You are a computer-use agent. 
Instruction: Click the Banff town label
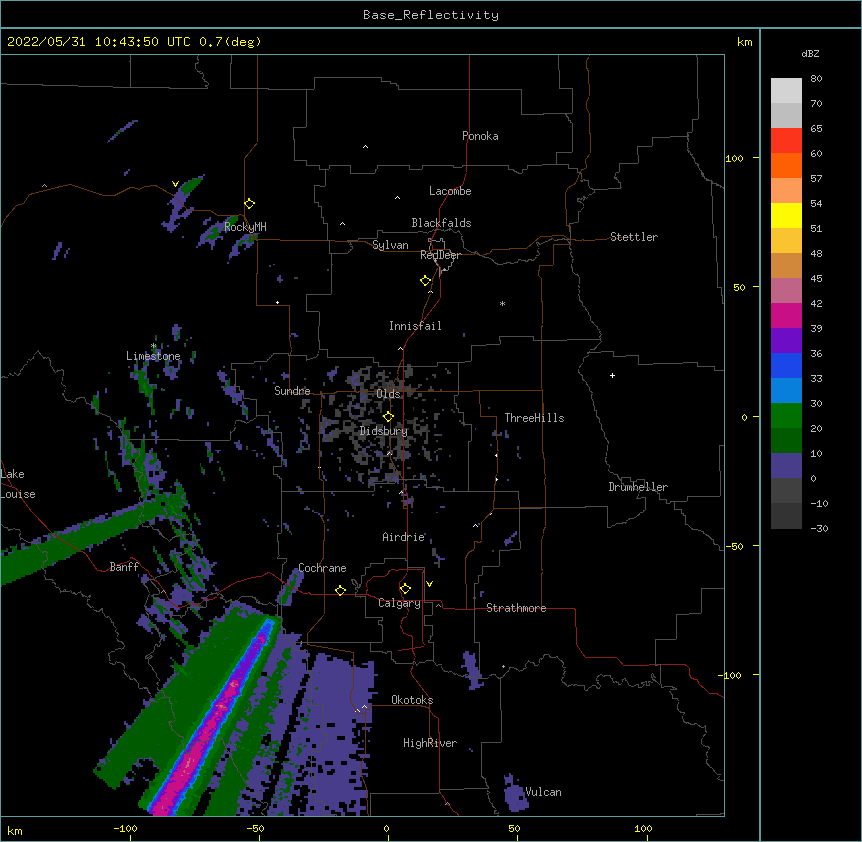click(124, 567)
